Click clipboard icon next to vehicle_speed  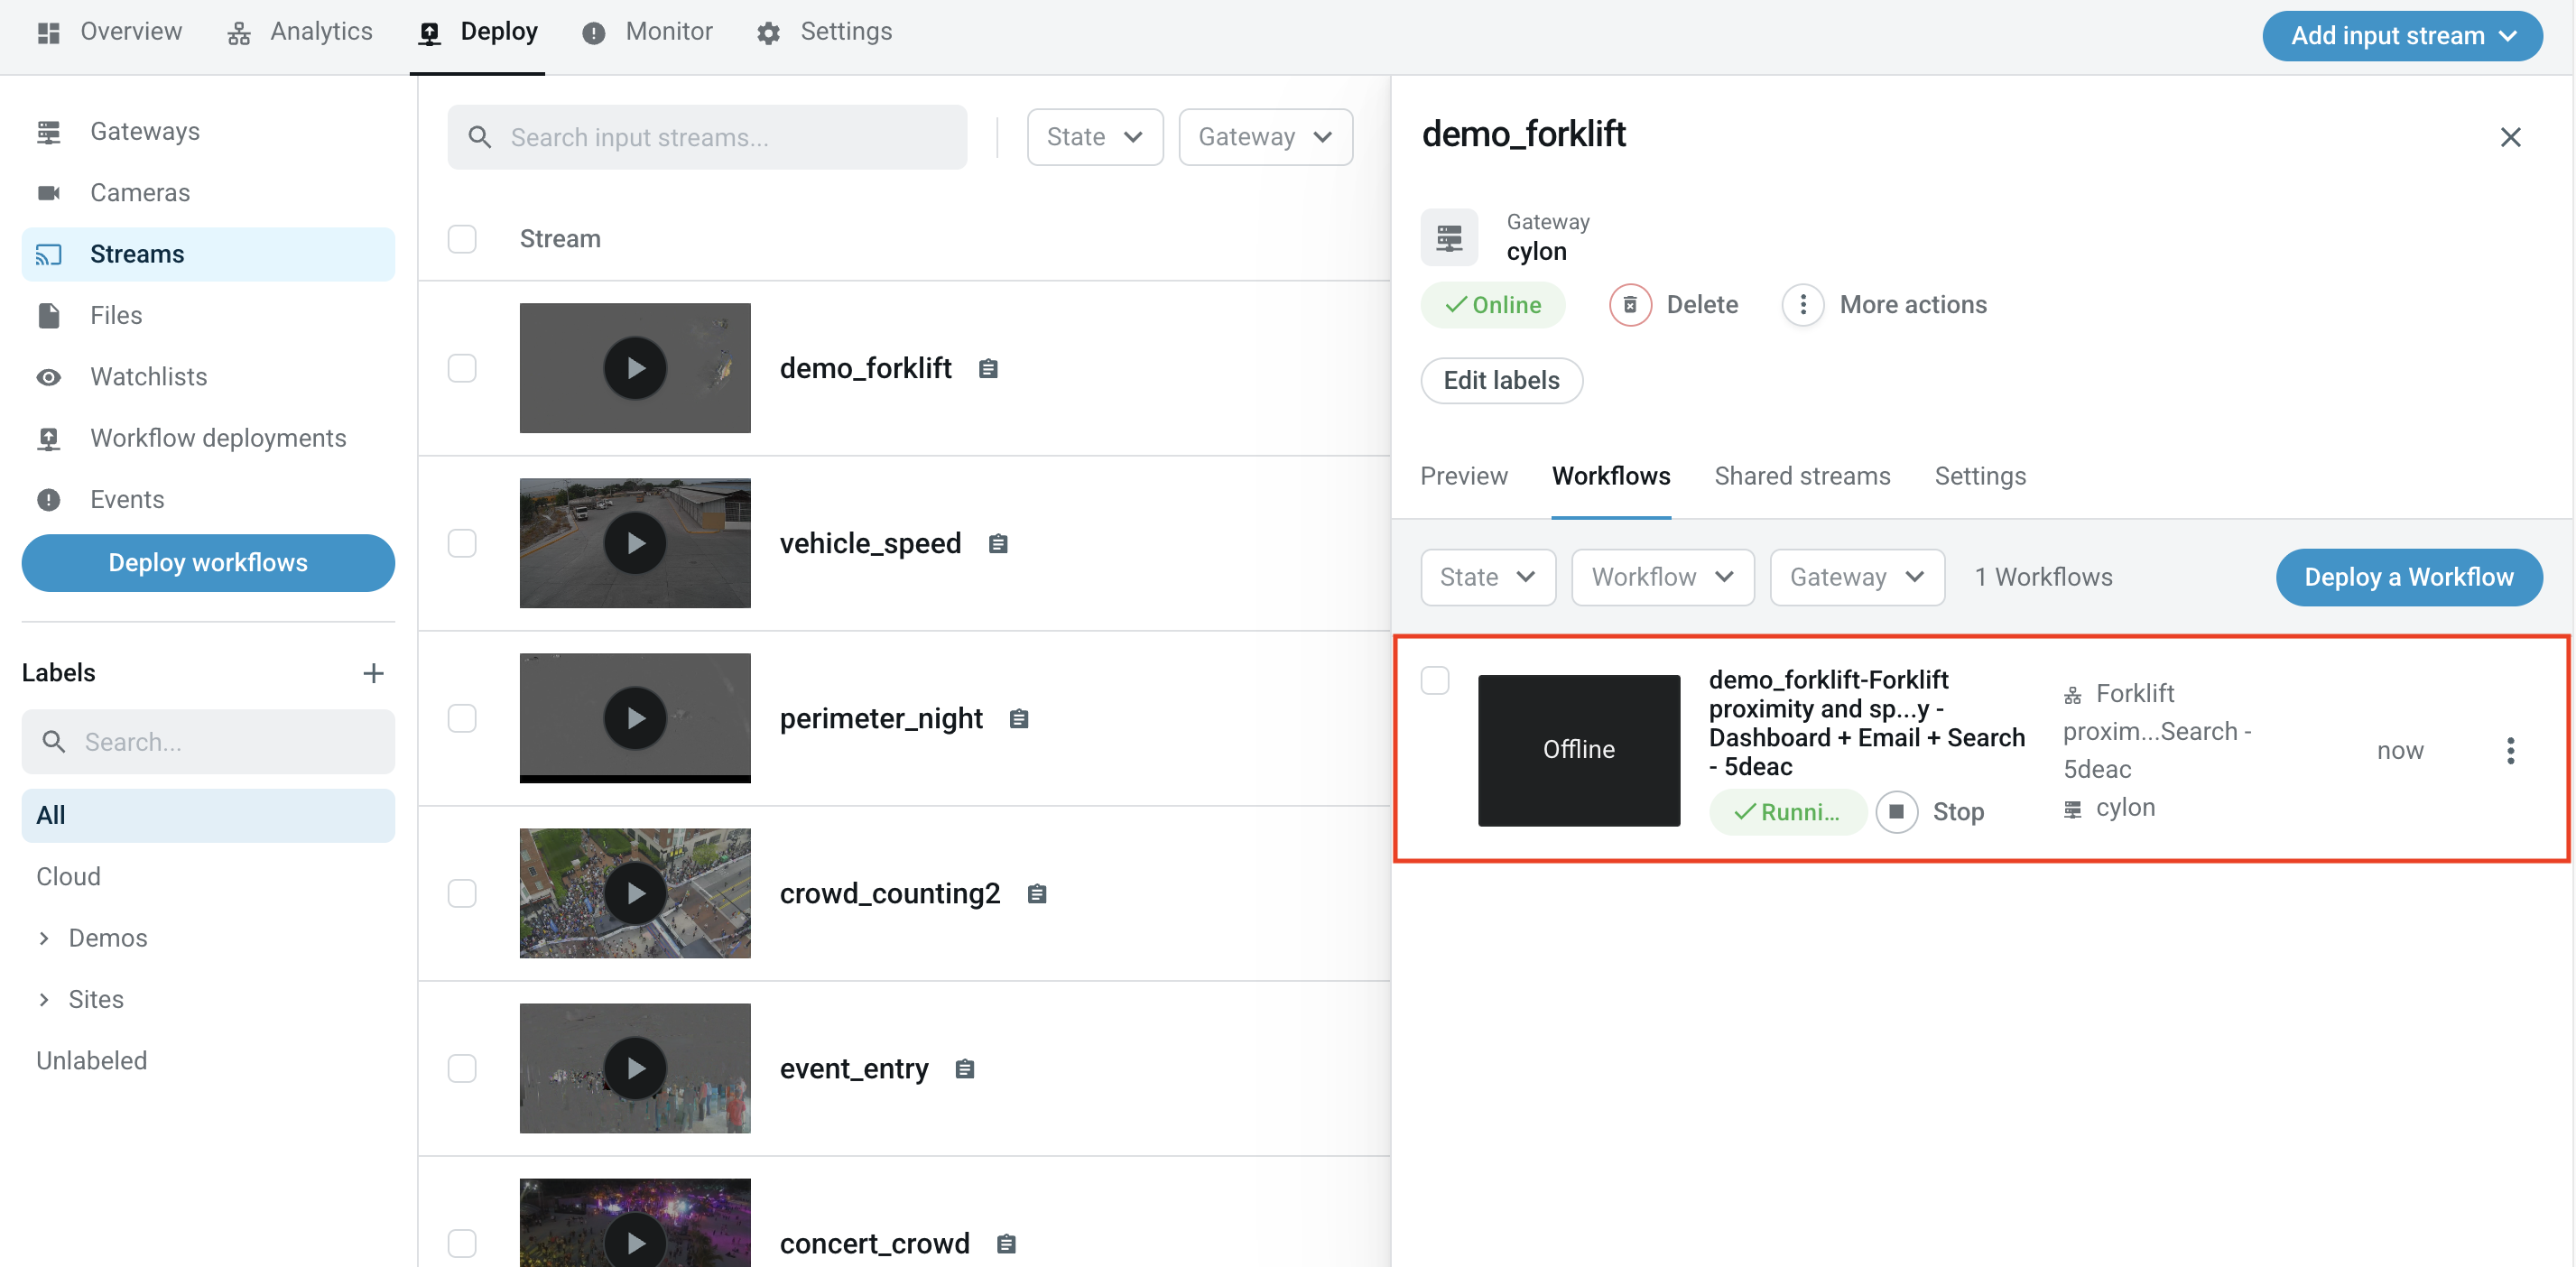coord(998,544)
